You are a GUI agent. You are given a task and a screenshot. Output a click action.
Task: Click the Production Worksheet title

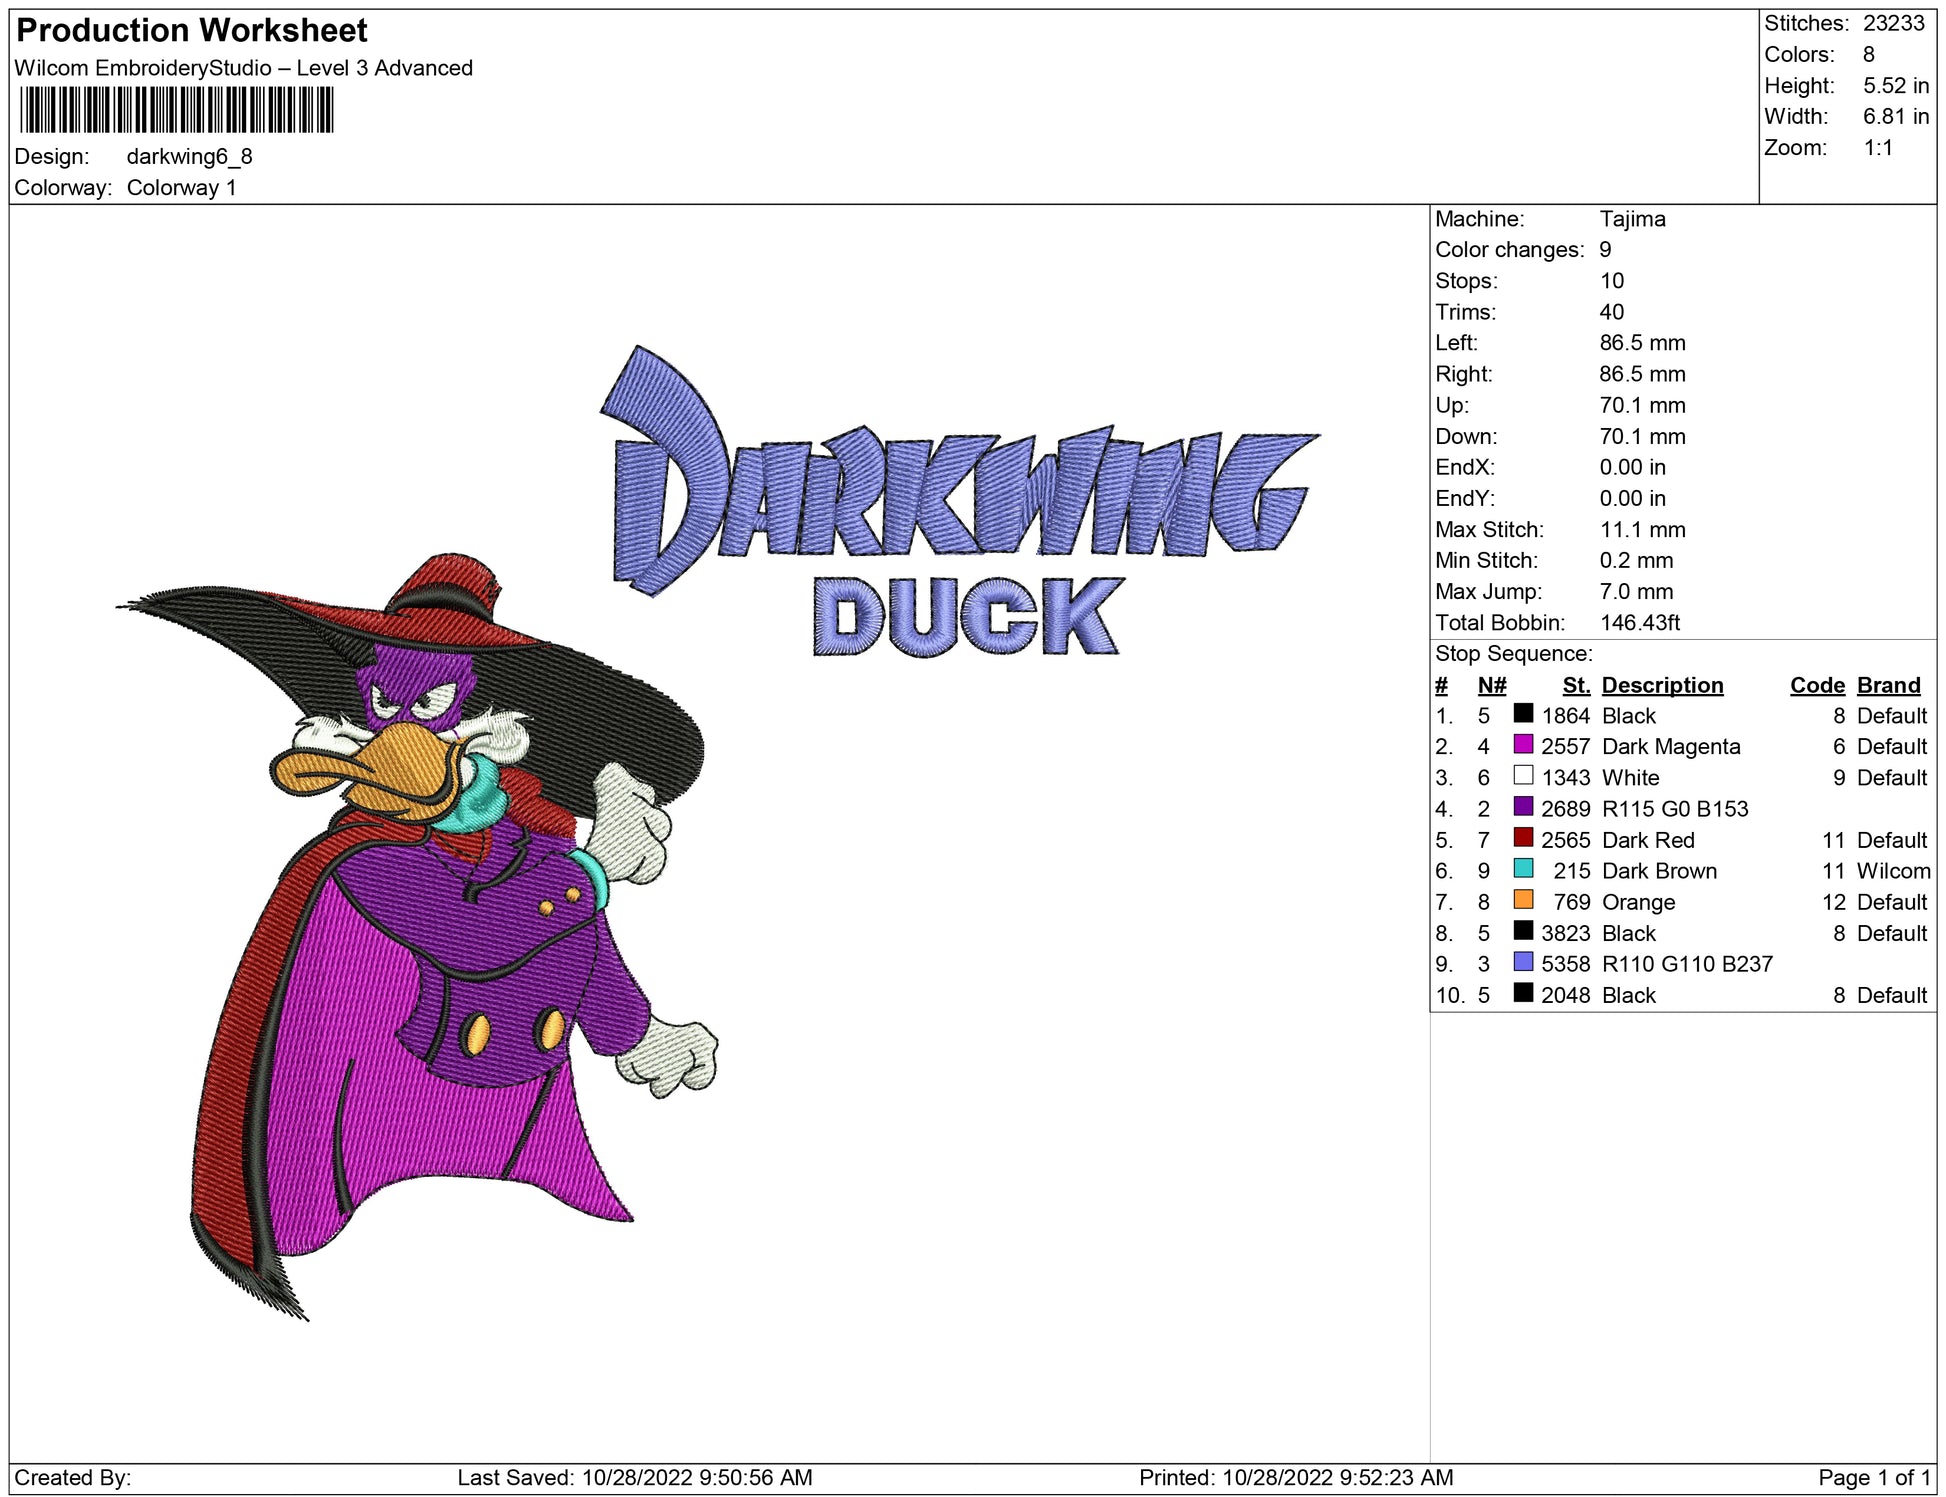tap(192, 31)
